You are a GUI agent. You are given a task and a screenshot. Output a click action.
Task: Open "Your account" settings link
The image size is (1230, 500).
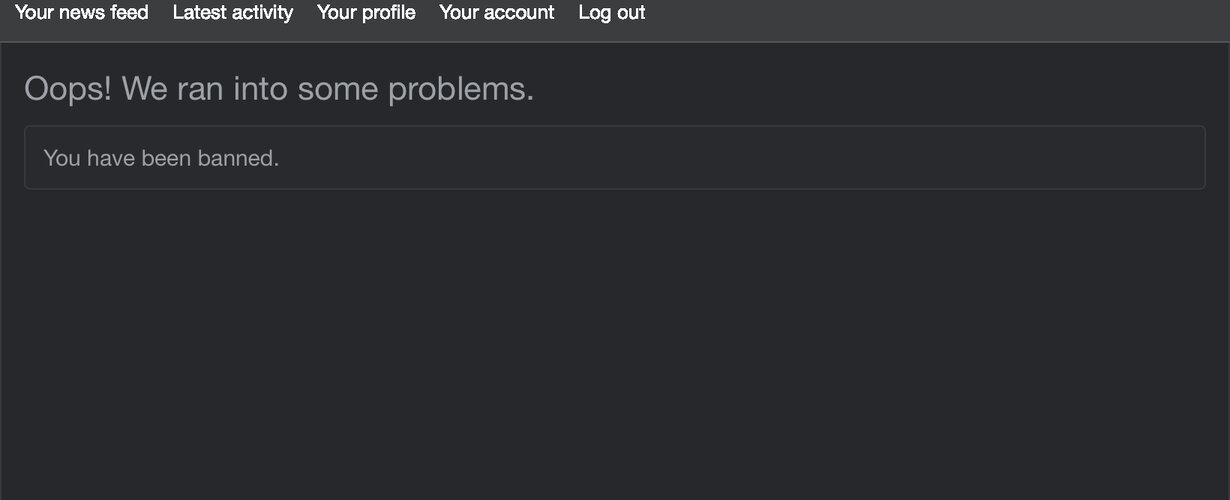coord(497,13)
